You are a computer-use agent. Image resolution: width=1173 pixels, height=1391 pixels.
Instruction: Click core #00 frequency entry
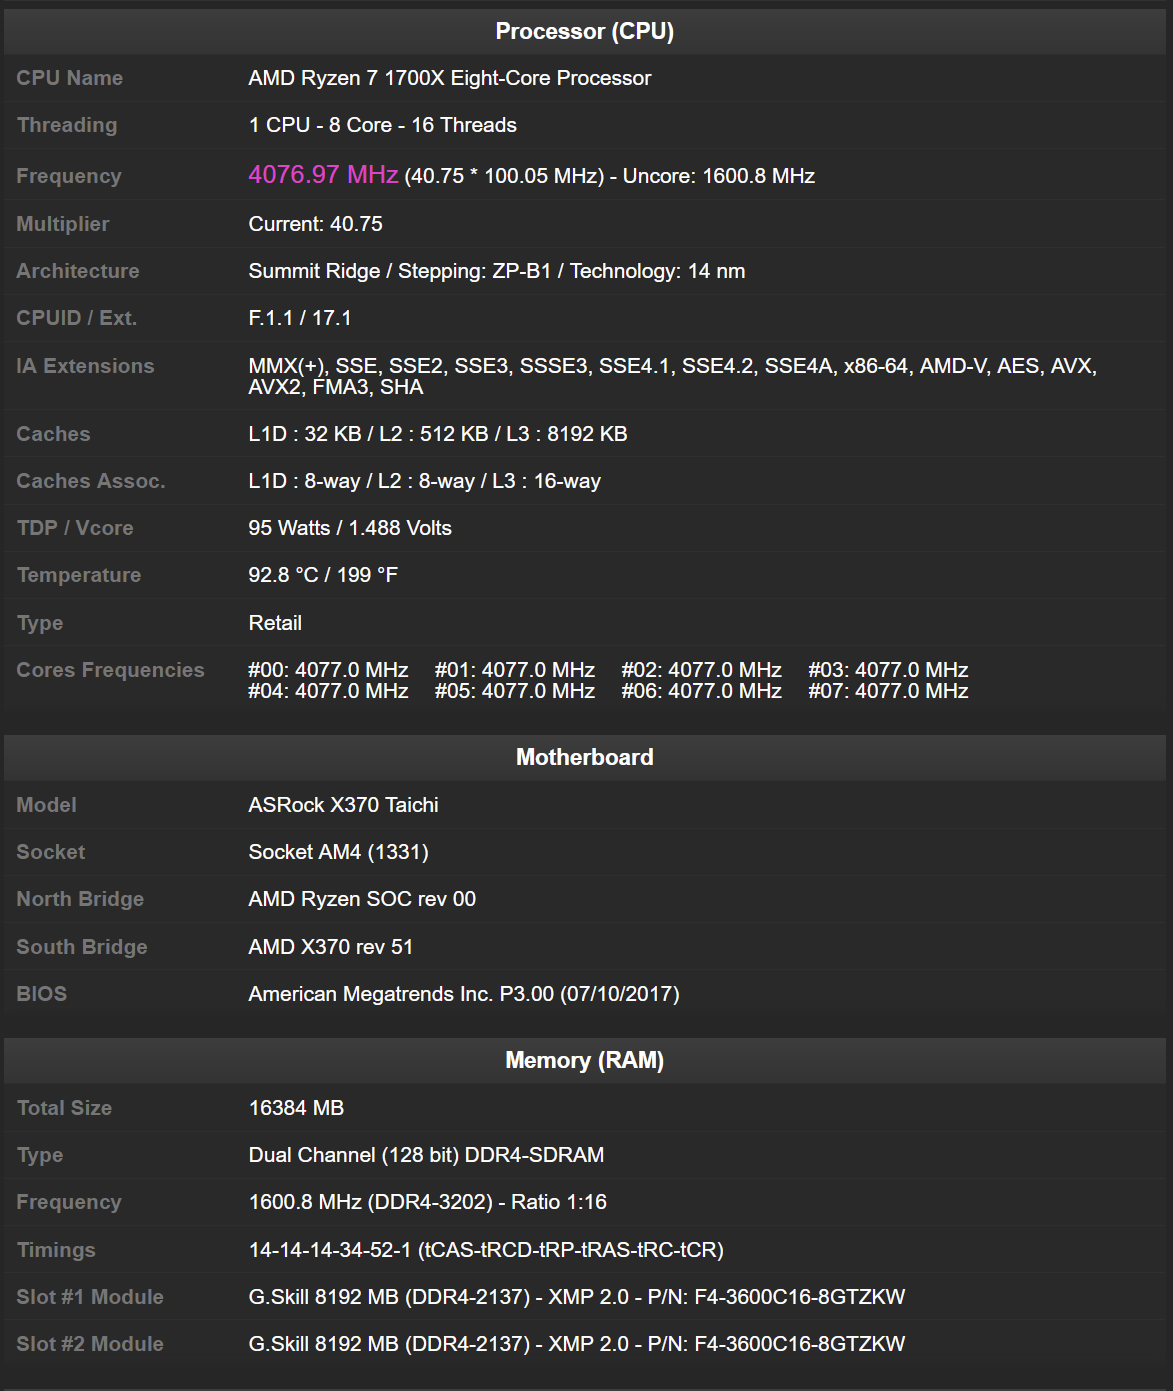(329, 670)
